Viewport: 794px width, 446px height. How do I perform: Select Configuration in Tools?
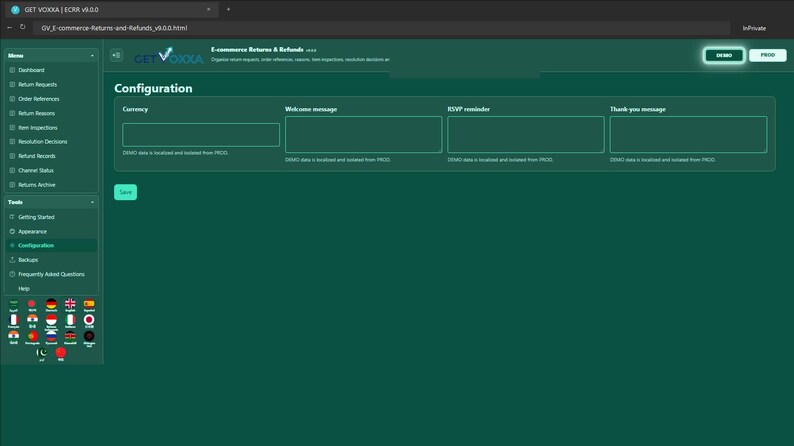[x=51, y=246]
